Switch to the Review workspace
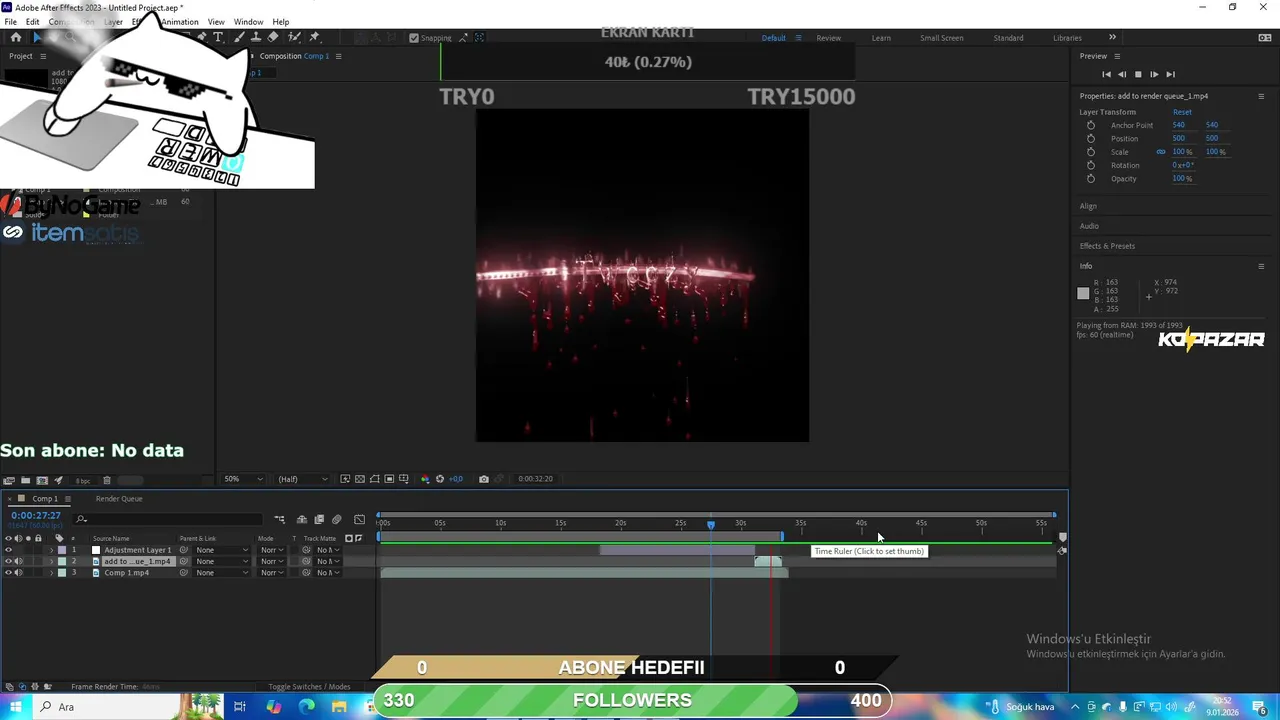1280x720 pixels. tap(829, 38)
